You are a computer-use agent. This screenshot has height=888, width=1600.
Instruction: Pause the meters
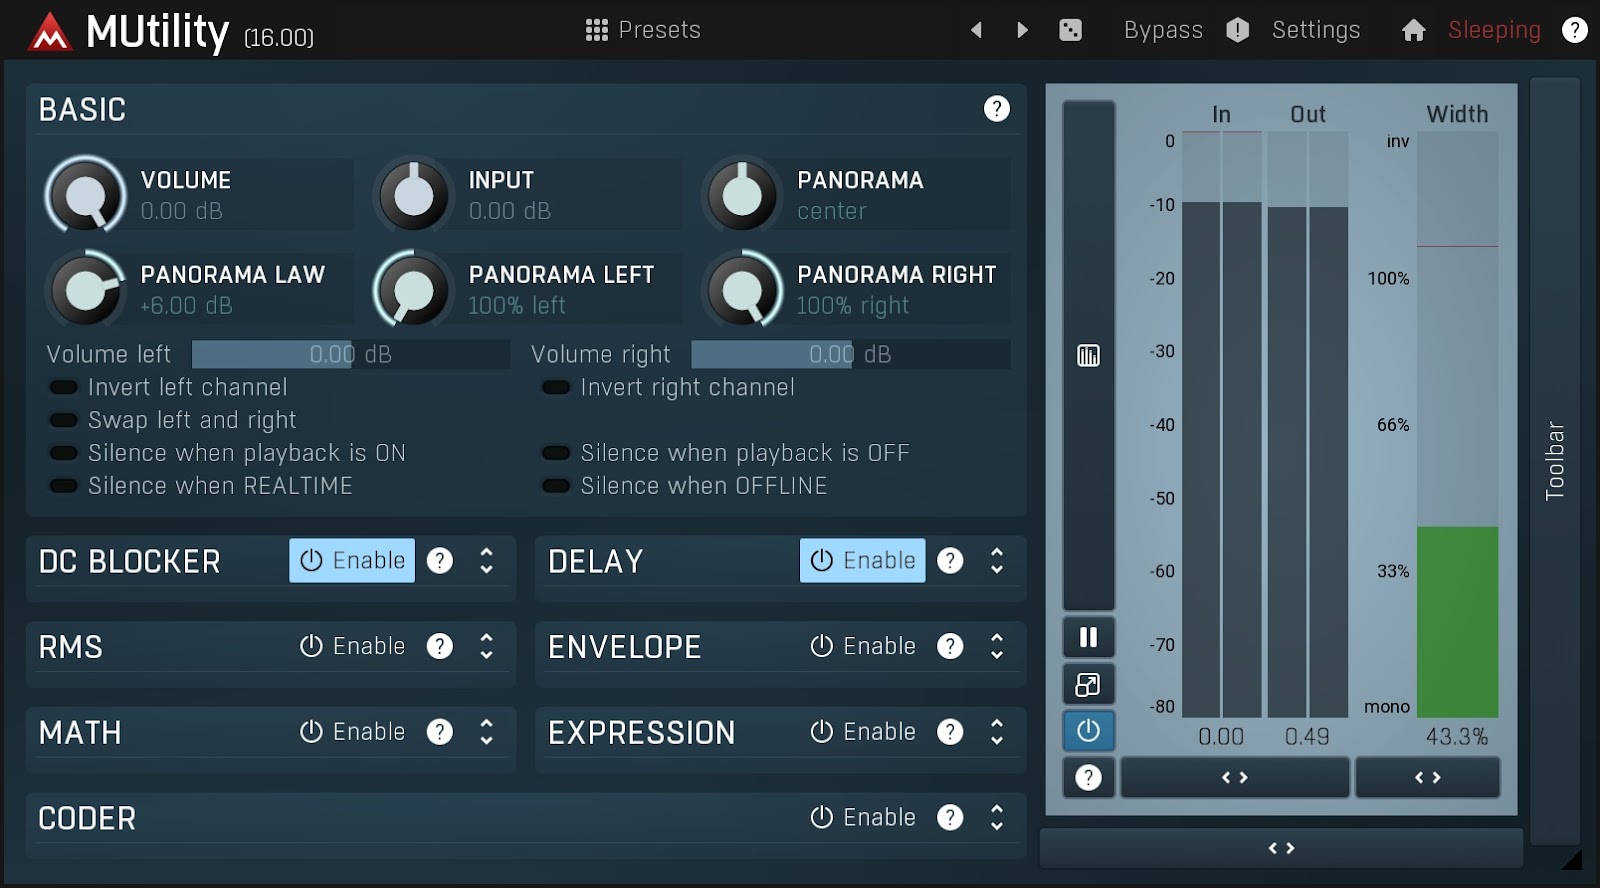pyautogui.click(x=1088, y=637)
